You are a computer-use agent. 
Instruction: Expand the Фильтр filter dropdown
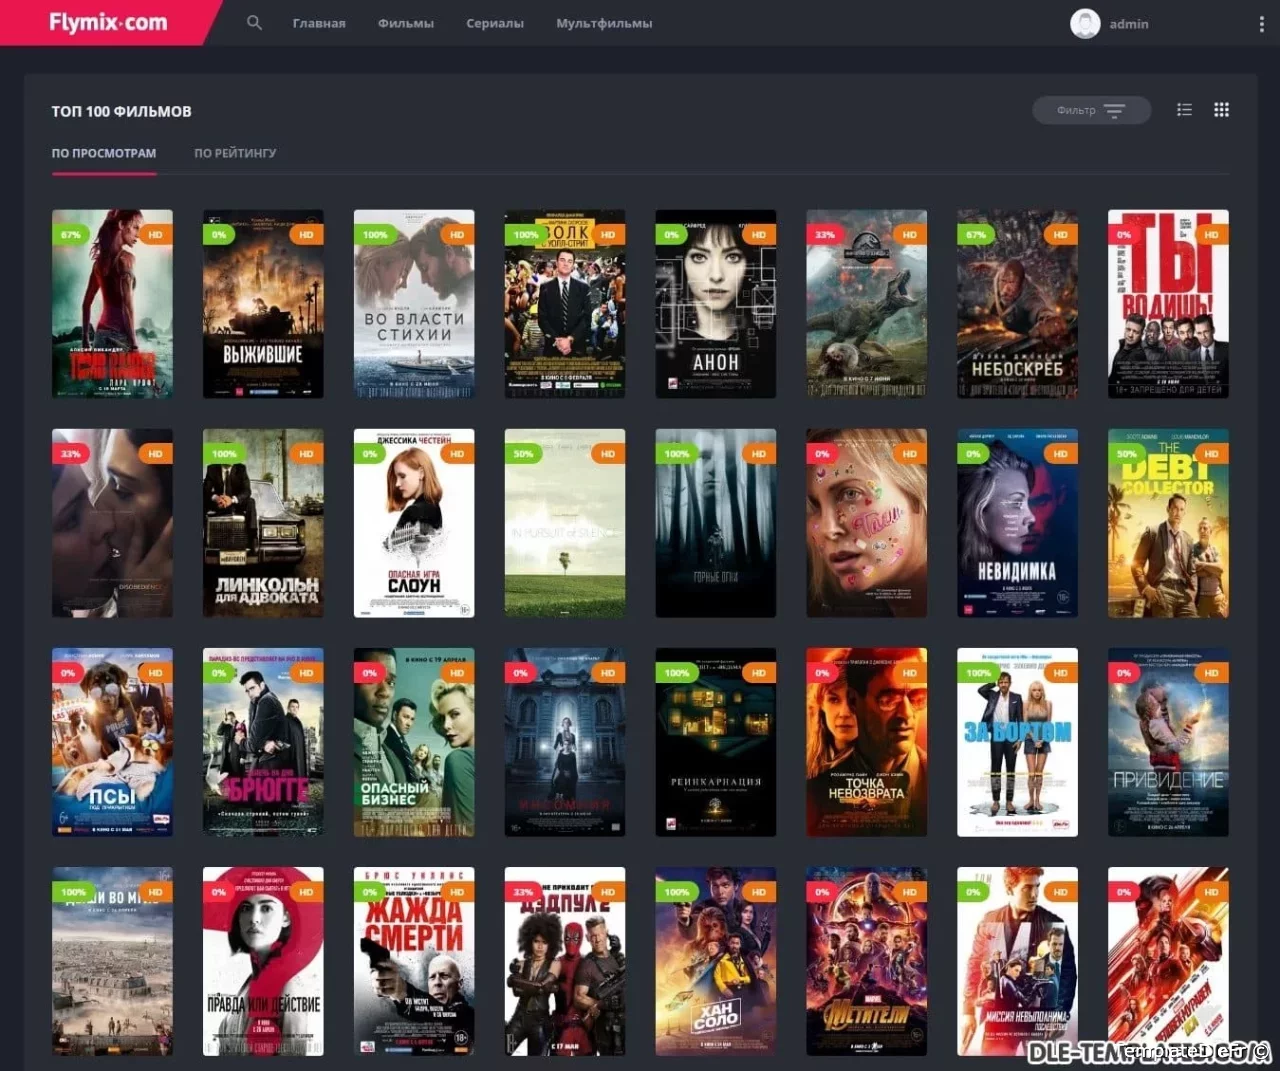(1091, 110)
